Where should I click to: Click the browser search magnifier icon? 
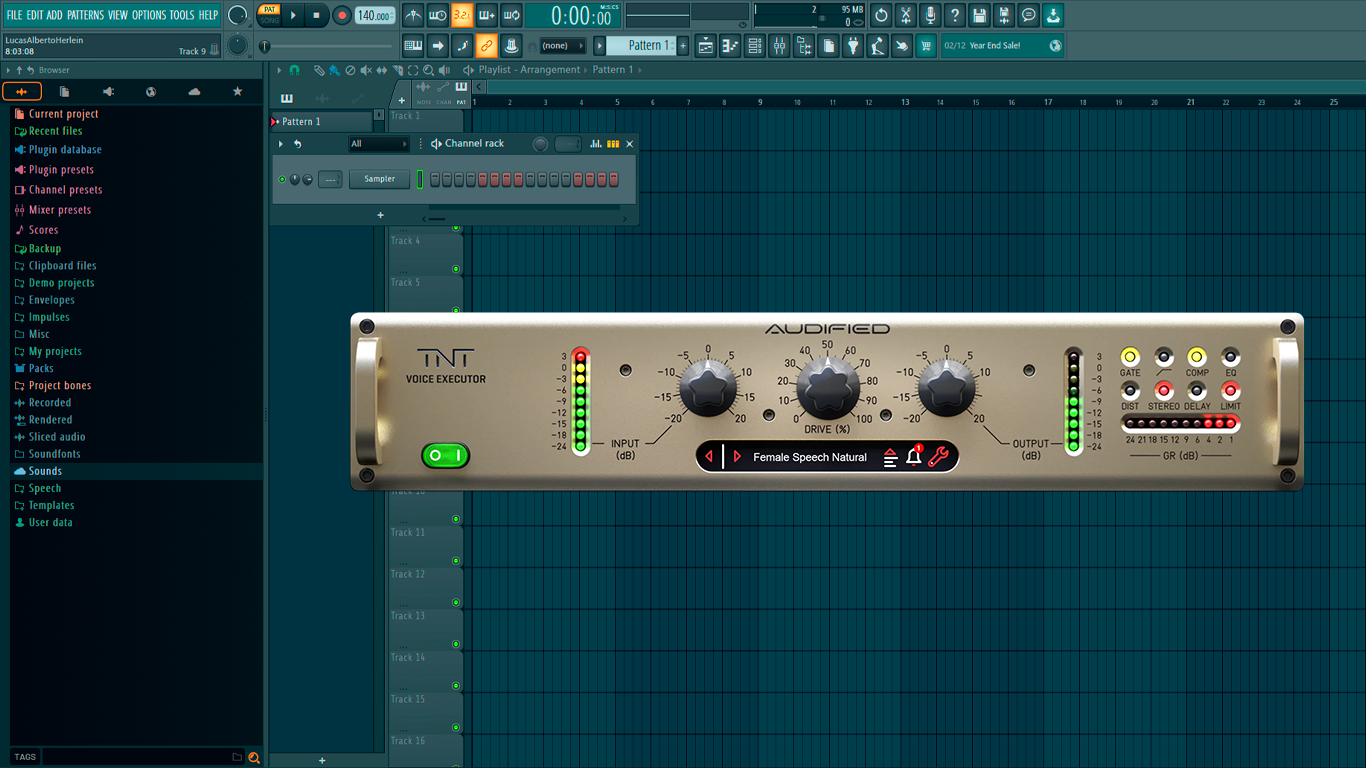coord(254,757)
